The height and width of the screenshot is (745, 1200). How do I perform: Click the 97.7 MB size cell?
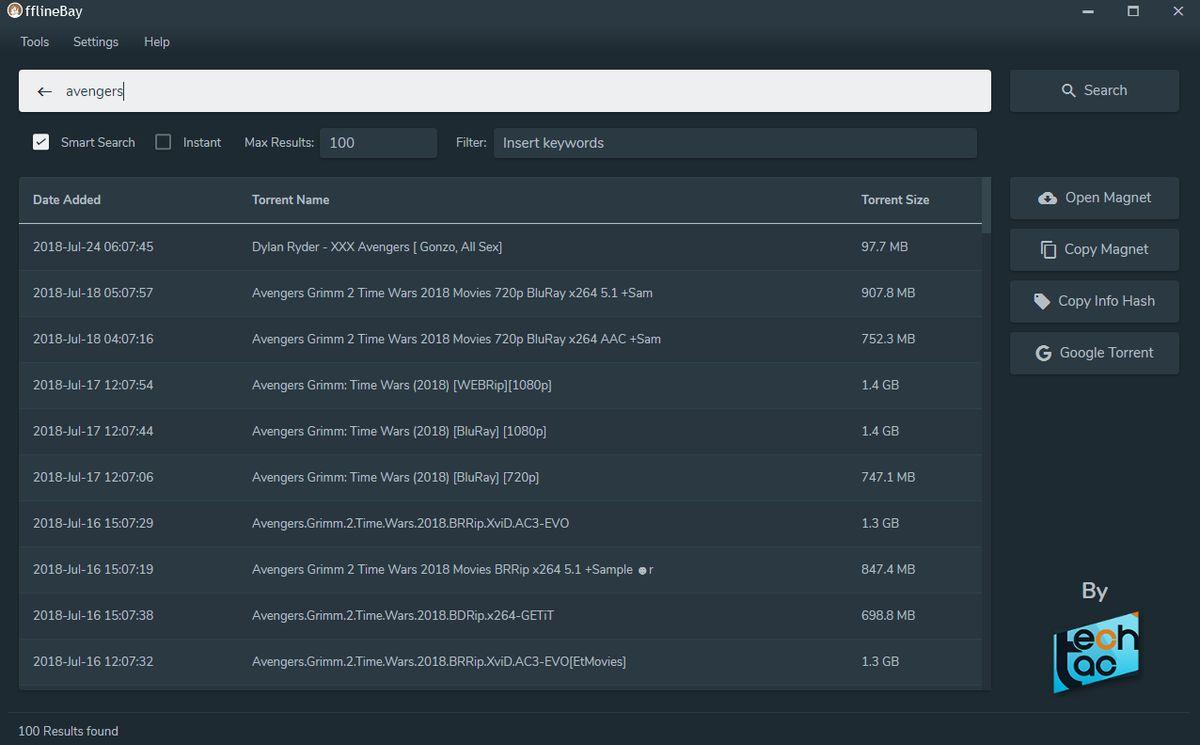pyautogui.click(x=884, y=247)
